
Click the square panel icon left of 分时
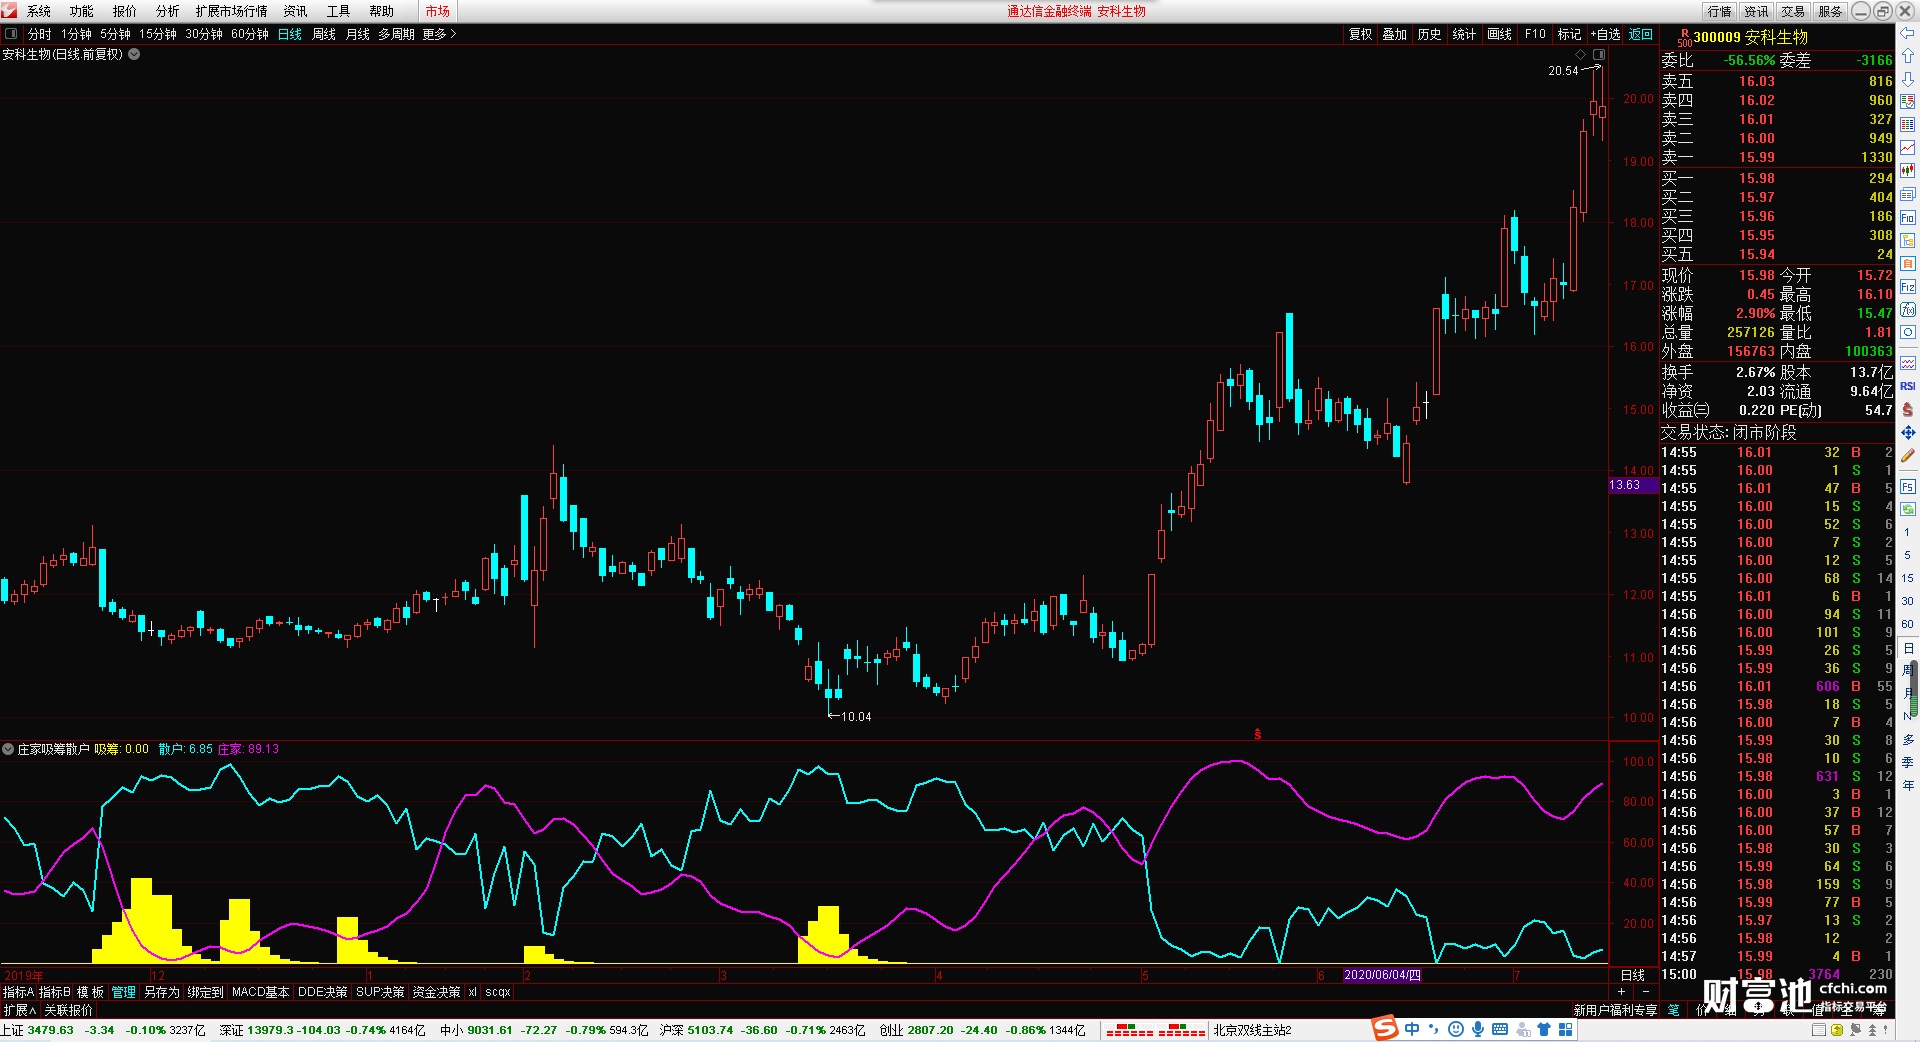click(x=11, y=34)
